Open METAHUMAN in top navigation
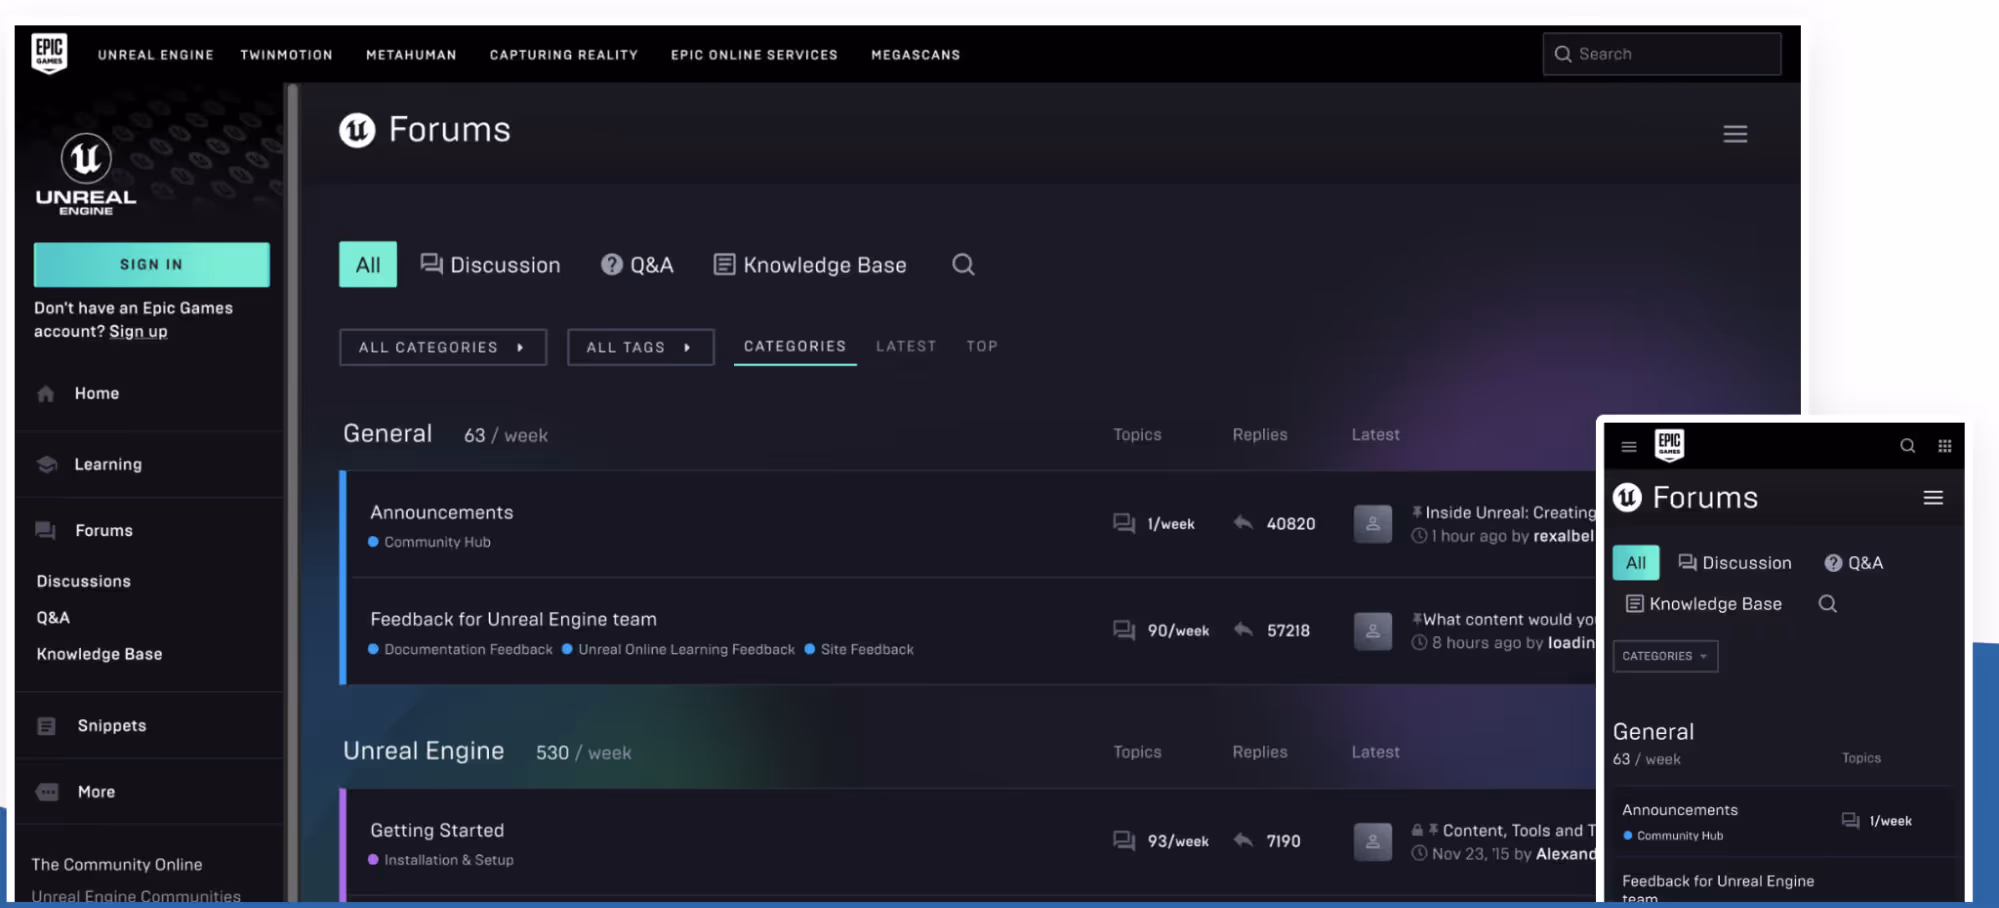Image resolution: width=1999 pixels, height=908 pixels. pyautogui.click(x=411, y=55)
